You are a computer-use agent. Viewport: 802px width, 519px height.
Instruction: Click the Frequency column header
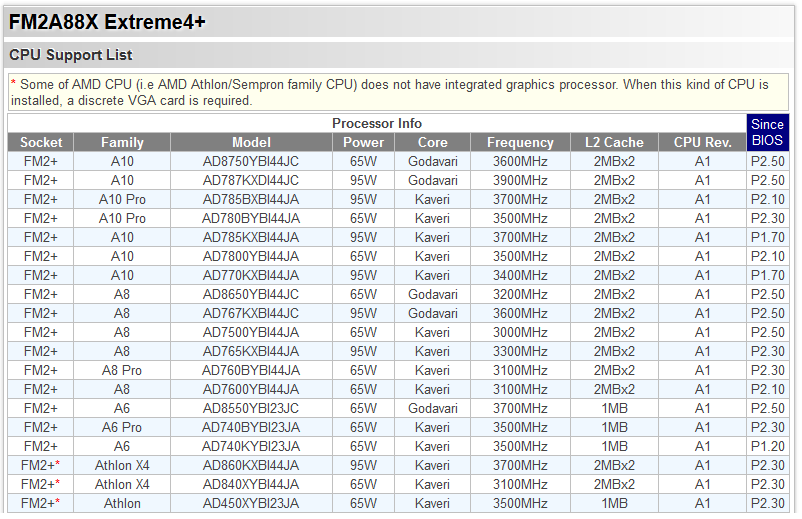[520, 142]
